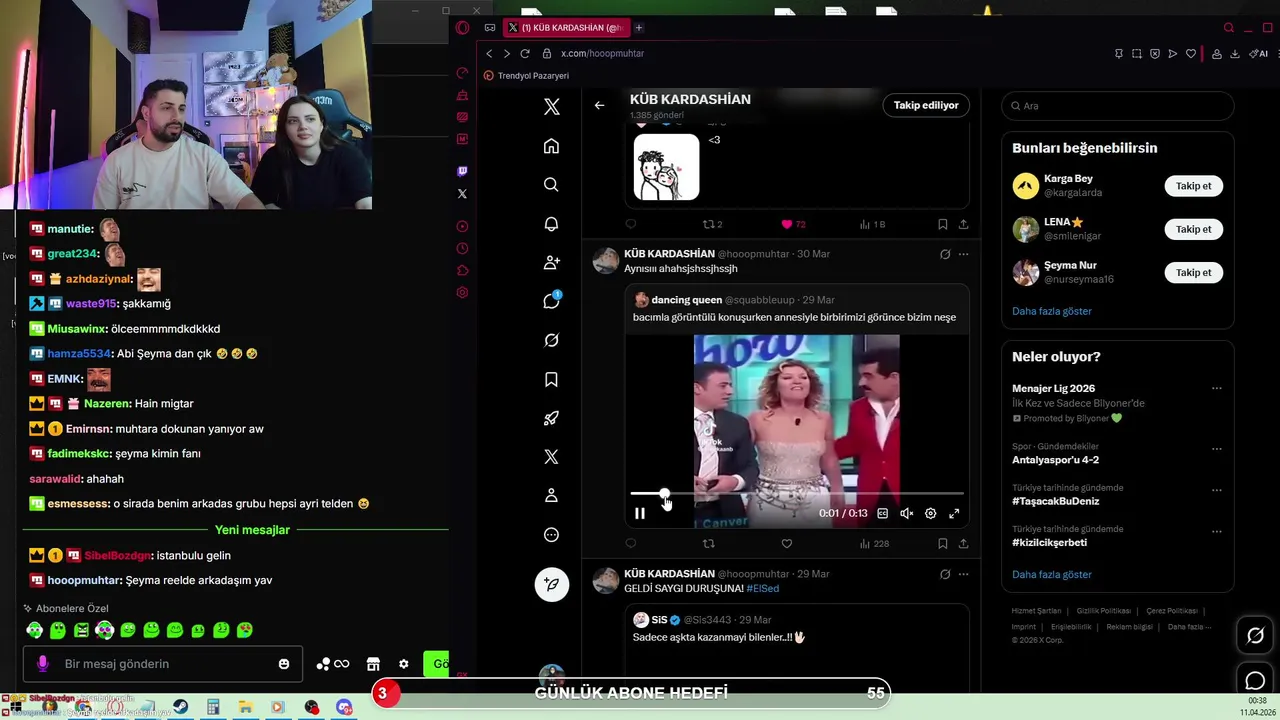Screen dimensions: 1280x720
Task: Unlike the post with 72 likes
Action: 787,225
